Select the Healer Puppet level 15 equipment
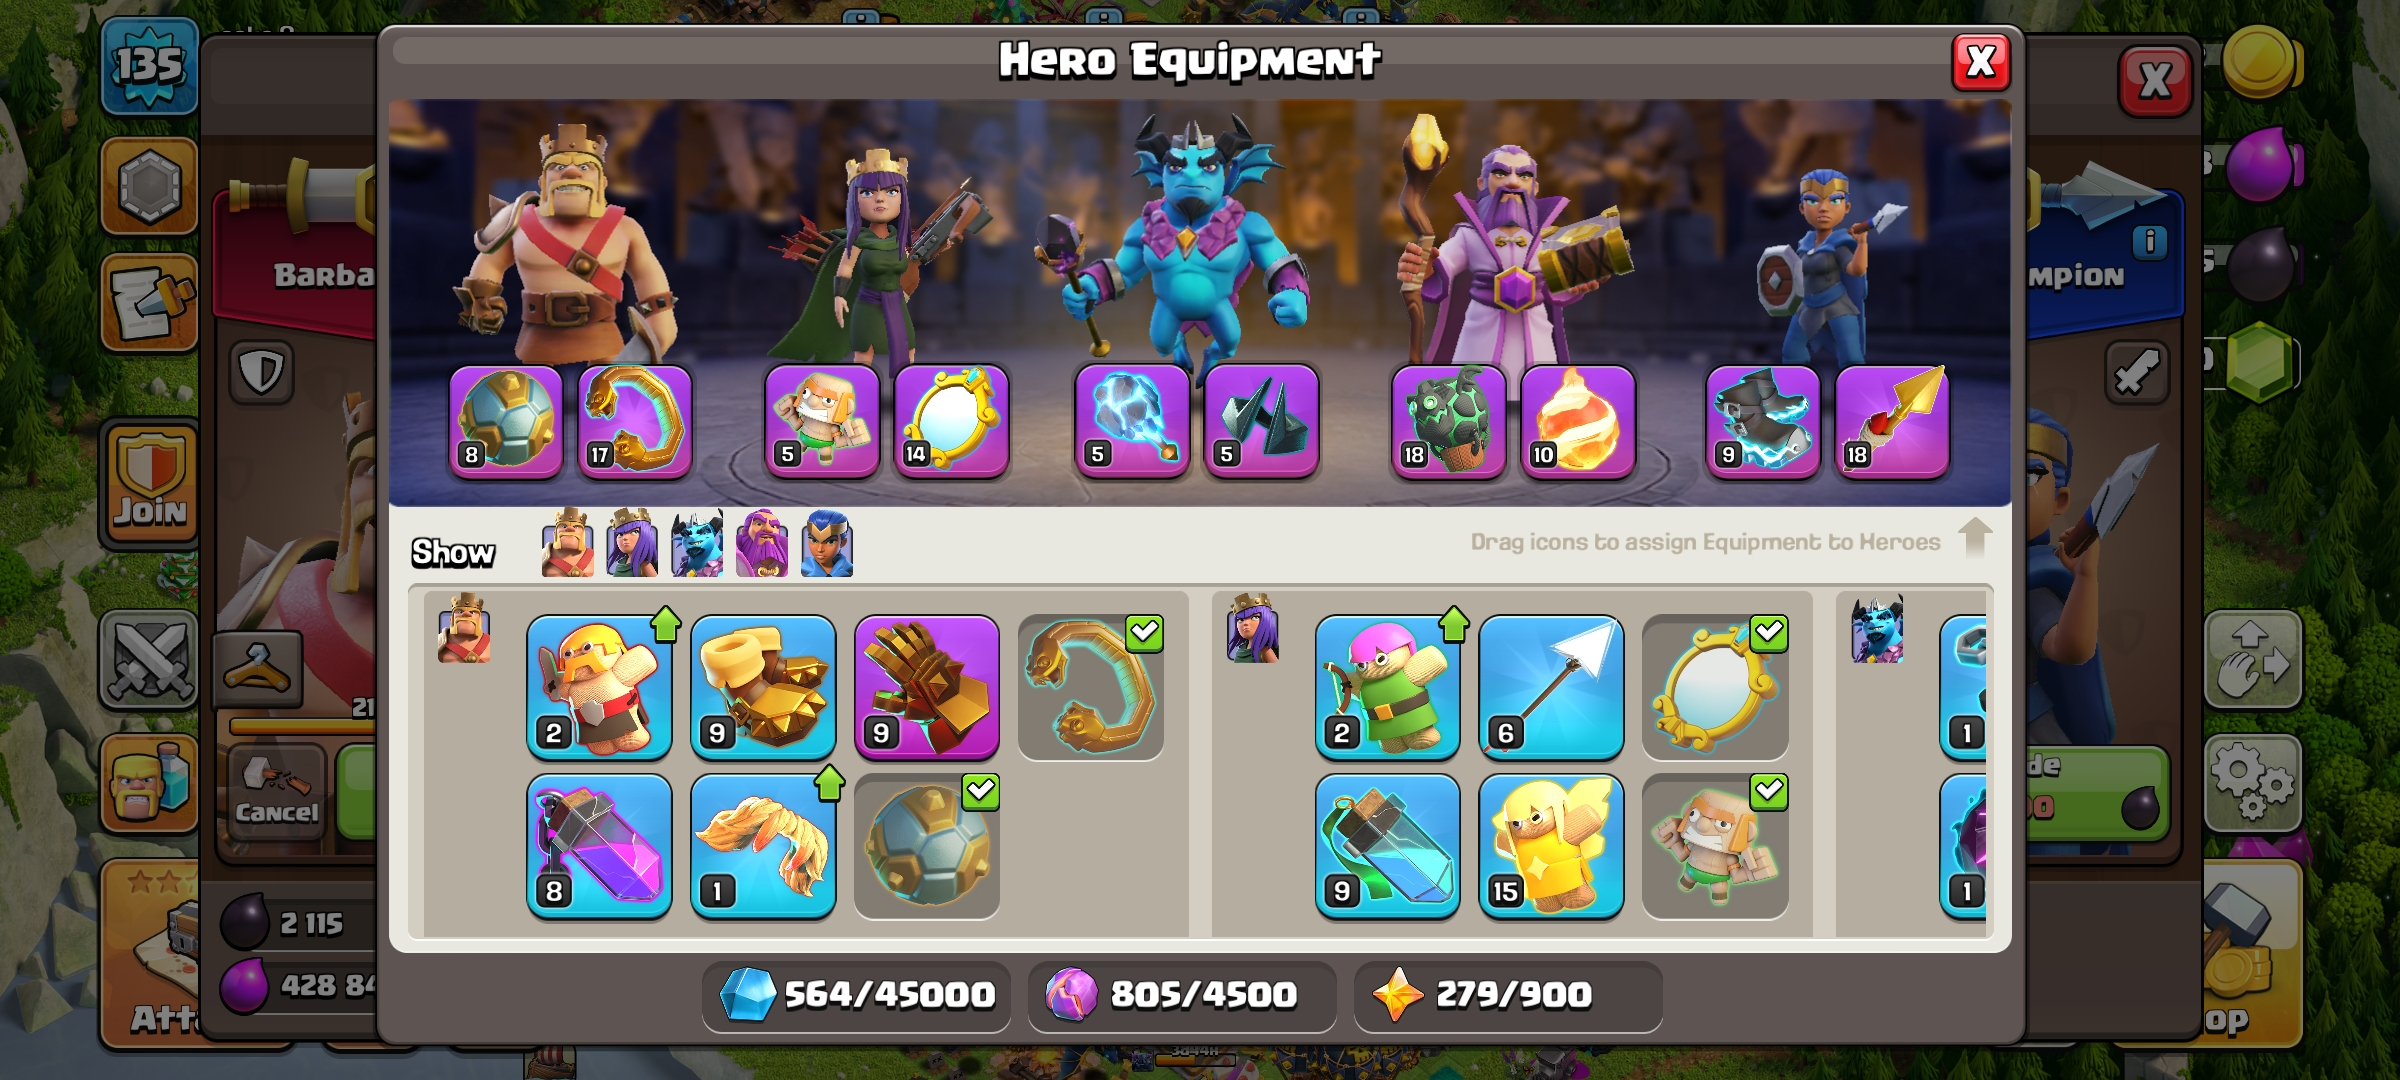This screenshot has height=1080, width=2400. [x=1551, y=846]
